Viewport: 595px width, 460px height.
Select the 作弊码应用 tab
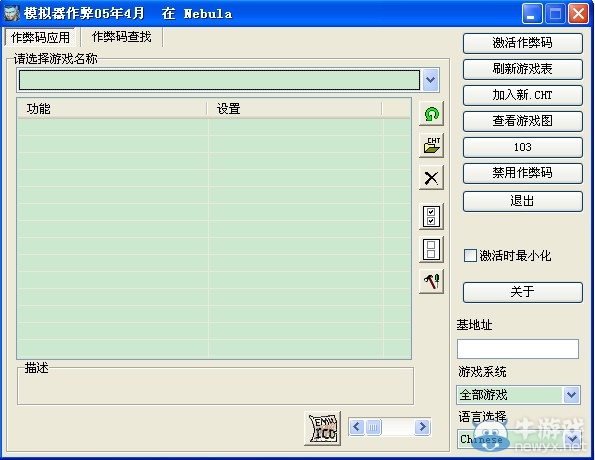pos(40,37)
